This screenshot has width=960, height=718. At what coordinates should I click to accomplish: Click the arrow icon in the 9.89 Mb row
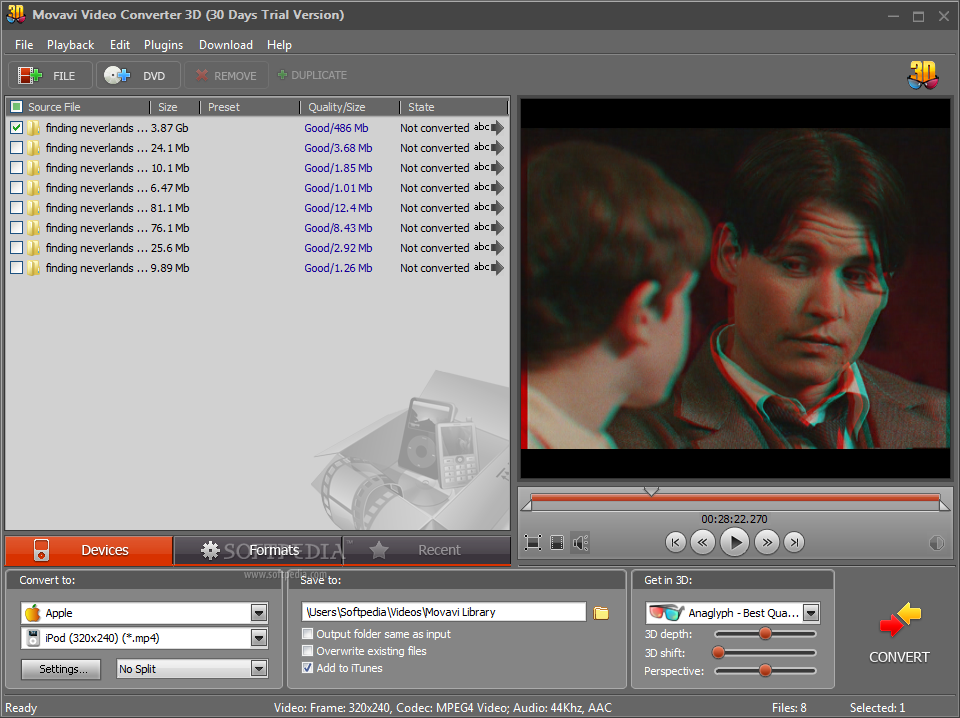(498, 267)
